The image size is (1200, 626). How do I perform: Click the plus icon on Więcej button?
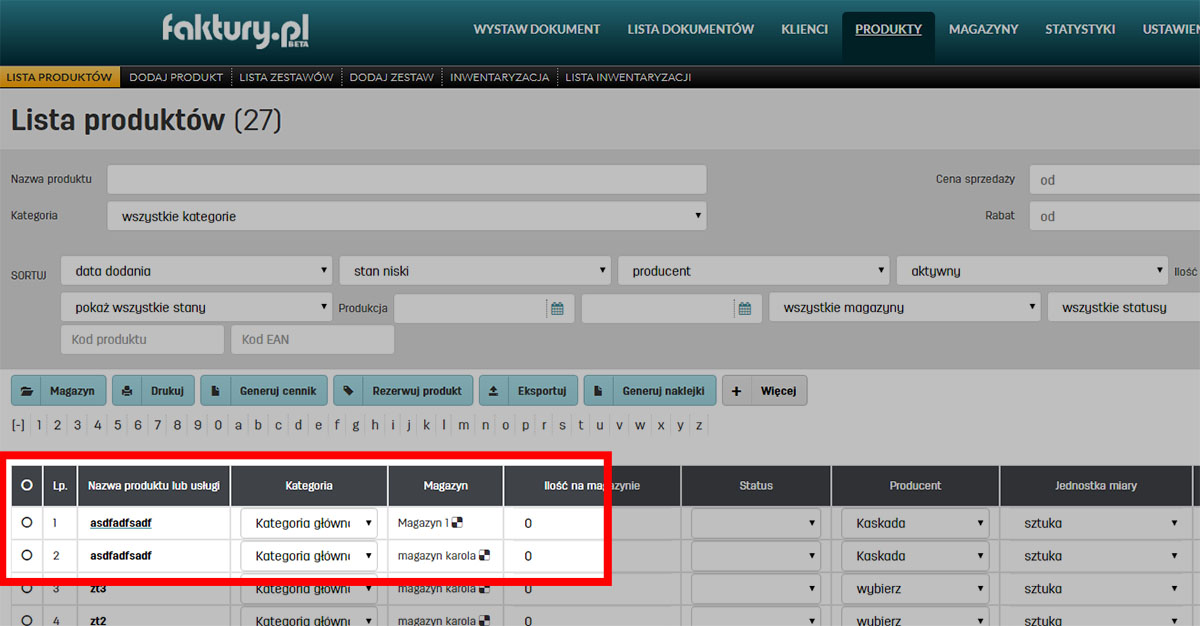(x=738, y=390)
